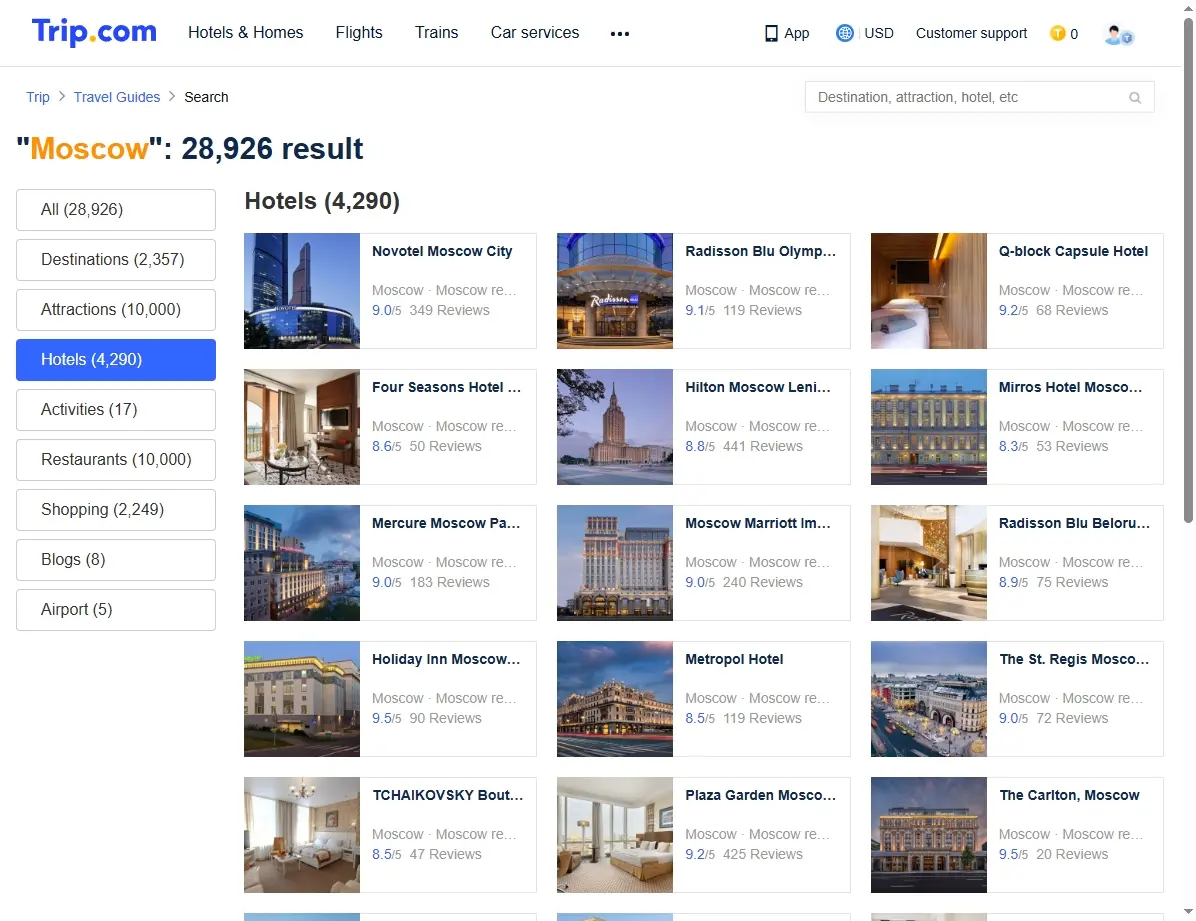This screenshot has width=1196, height=921.
Task: Go to Travel Guides breadcrumb
Action: 117,97
